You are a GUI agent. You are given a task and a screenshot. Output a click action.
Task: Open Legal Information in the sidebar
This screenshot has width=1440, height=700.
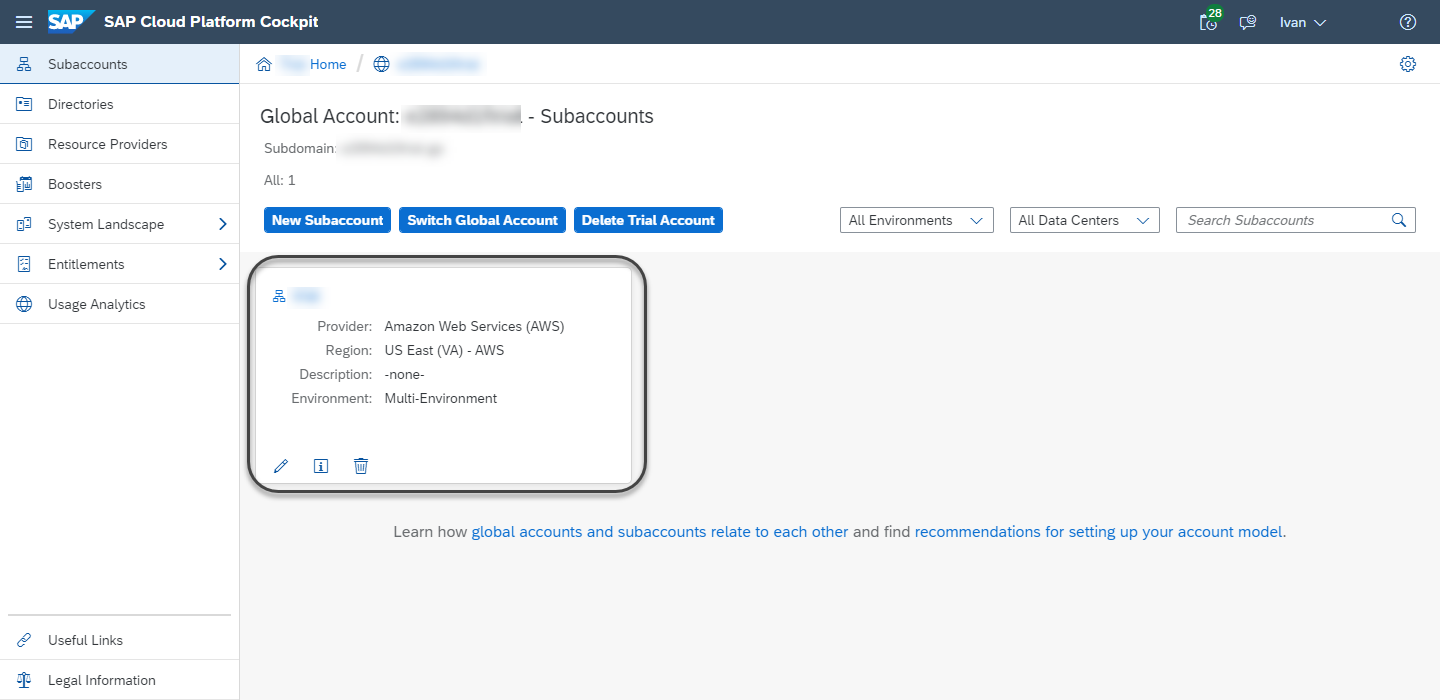120,680
